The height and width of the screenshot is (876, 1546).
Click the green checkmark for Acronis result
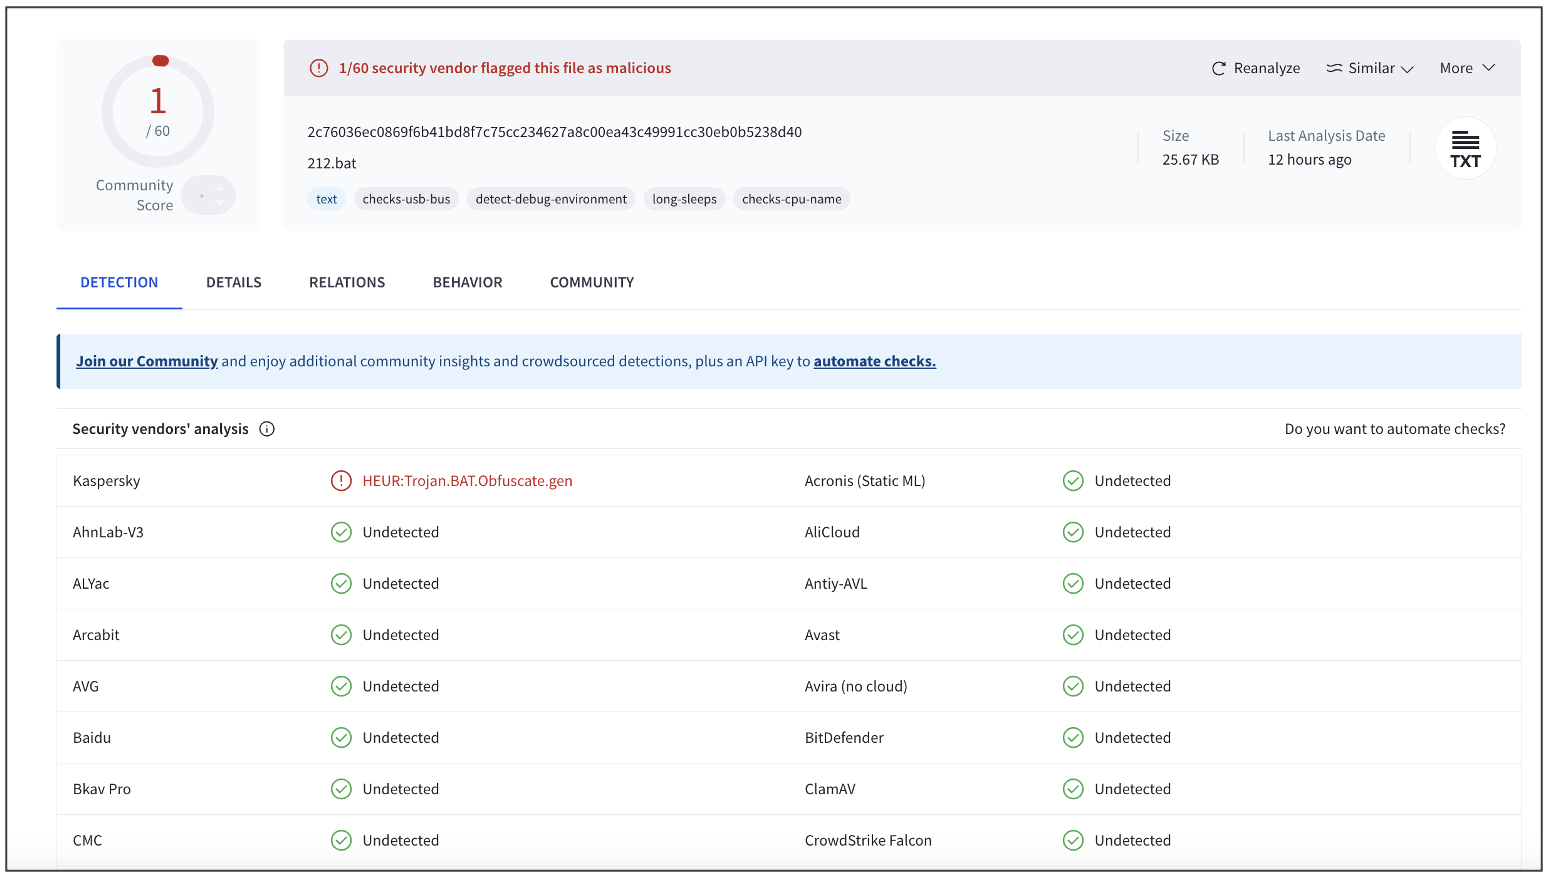click(1073, 481)
